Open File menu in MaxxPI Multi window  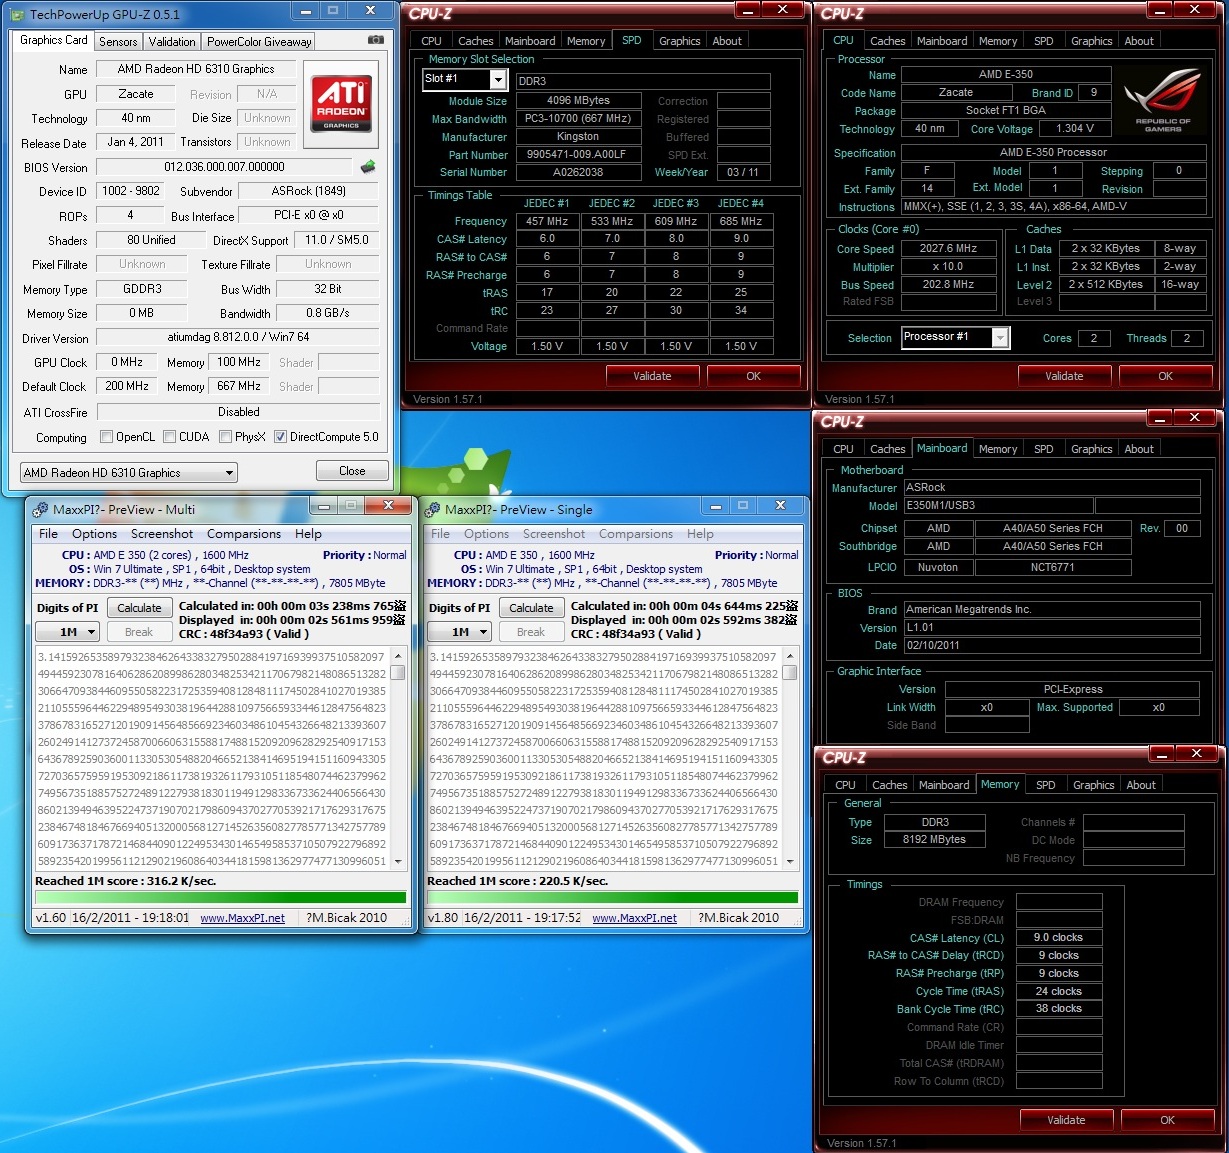click(x=48, y=534)
